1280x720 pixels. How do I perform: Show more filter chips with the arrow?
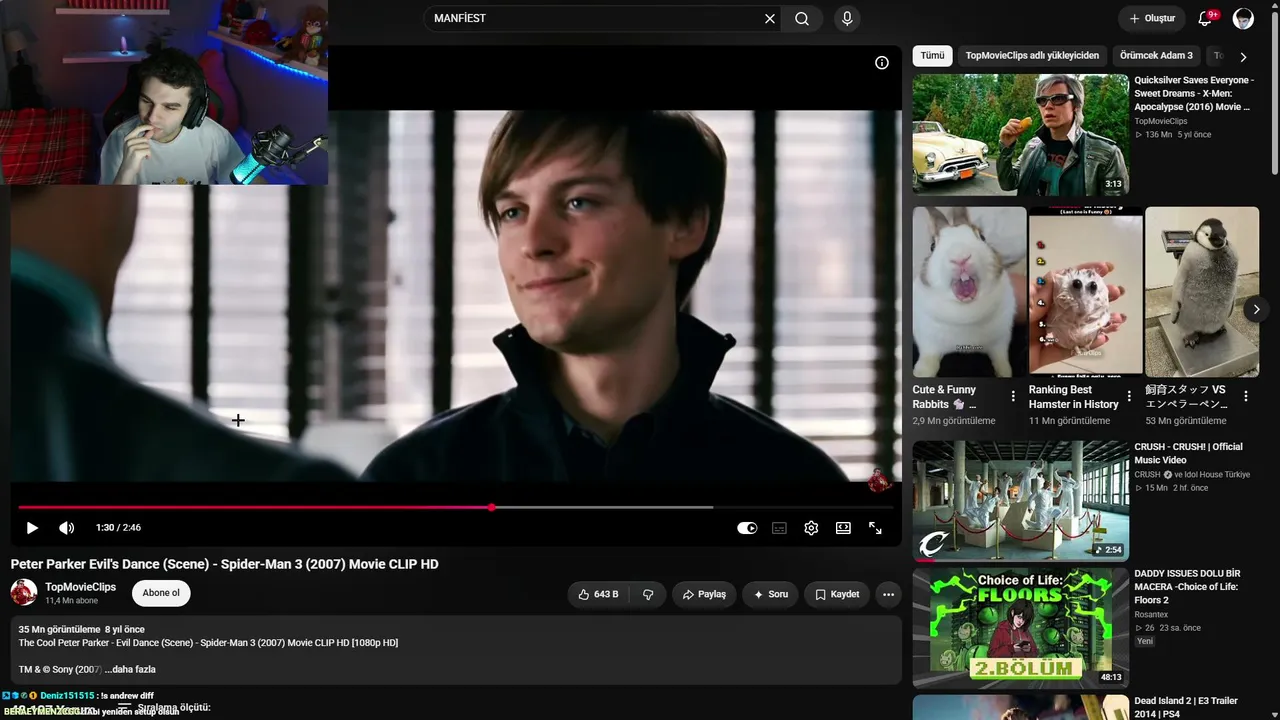point(1243,57)
